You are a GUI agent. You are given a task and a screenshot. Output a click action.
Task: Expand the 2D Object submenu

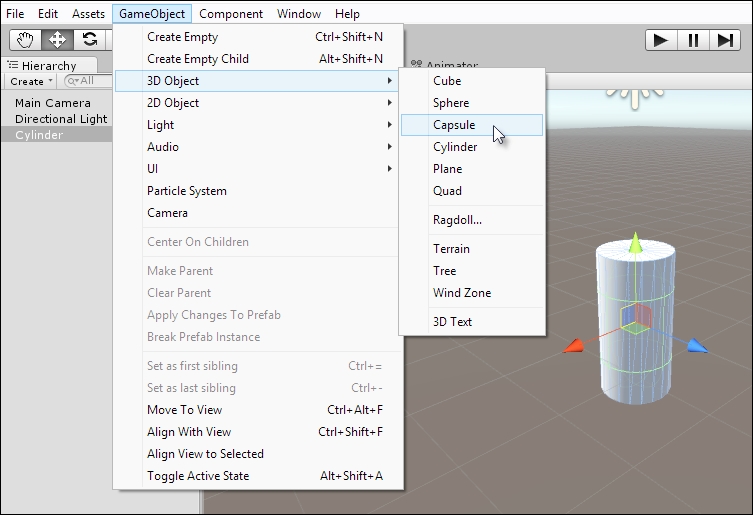[257, 103]
